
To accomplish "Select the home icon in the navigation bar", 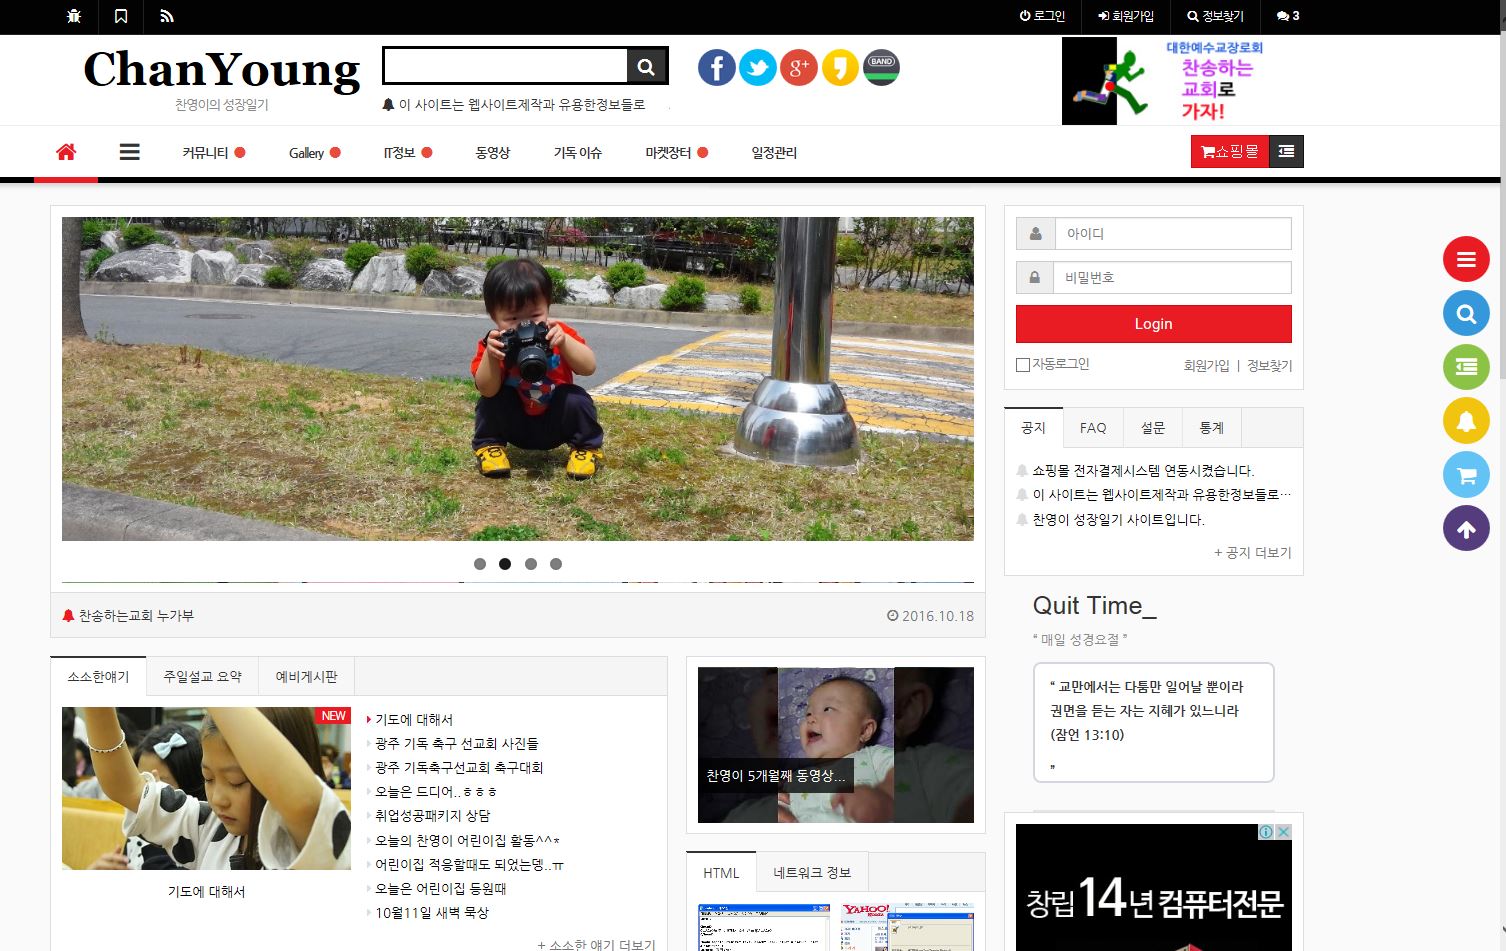I will coord(66,151).
